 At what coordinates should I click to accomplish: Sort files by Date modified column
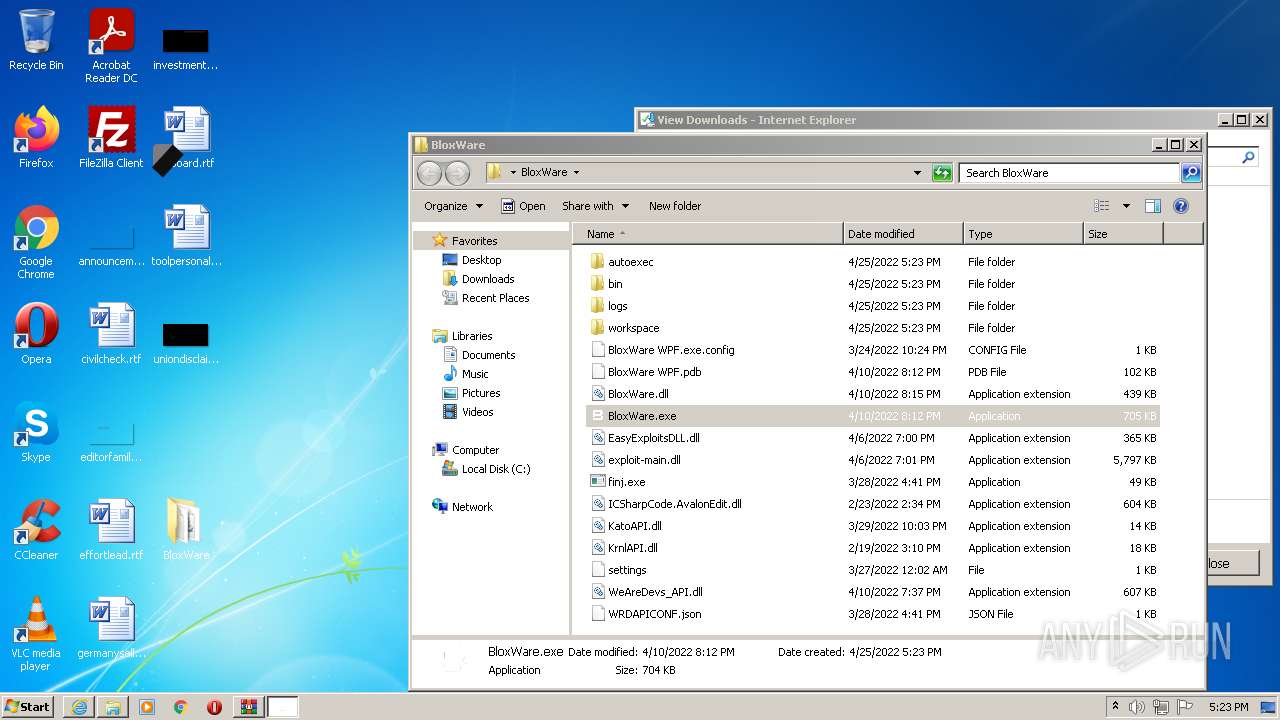click(903, 234)
